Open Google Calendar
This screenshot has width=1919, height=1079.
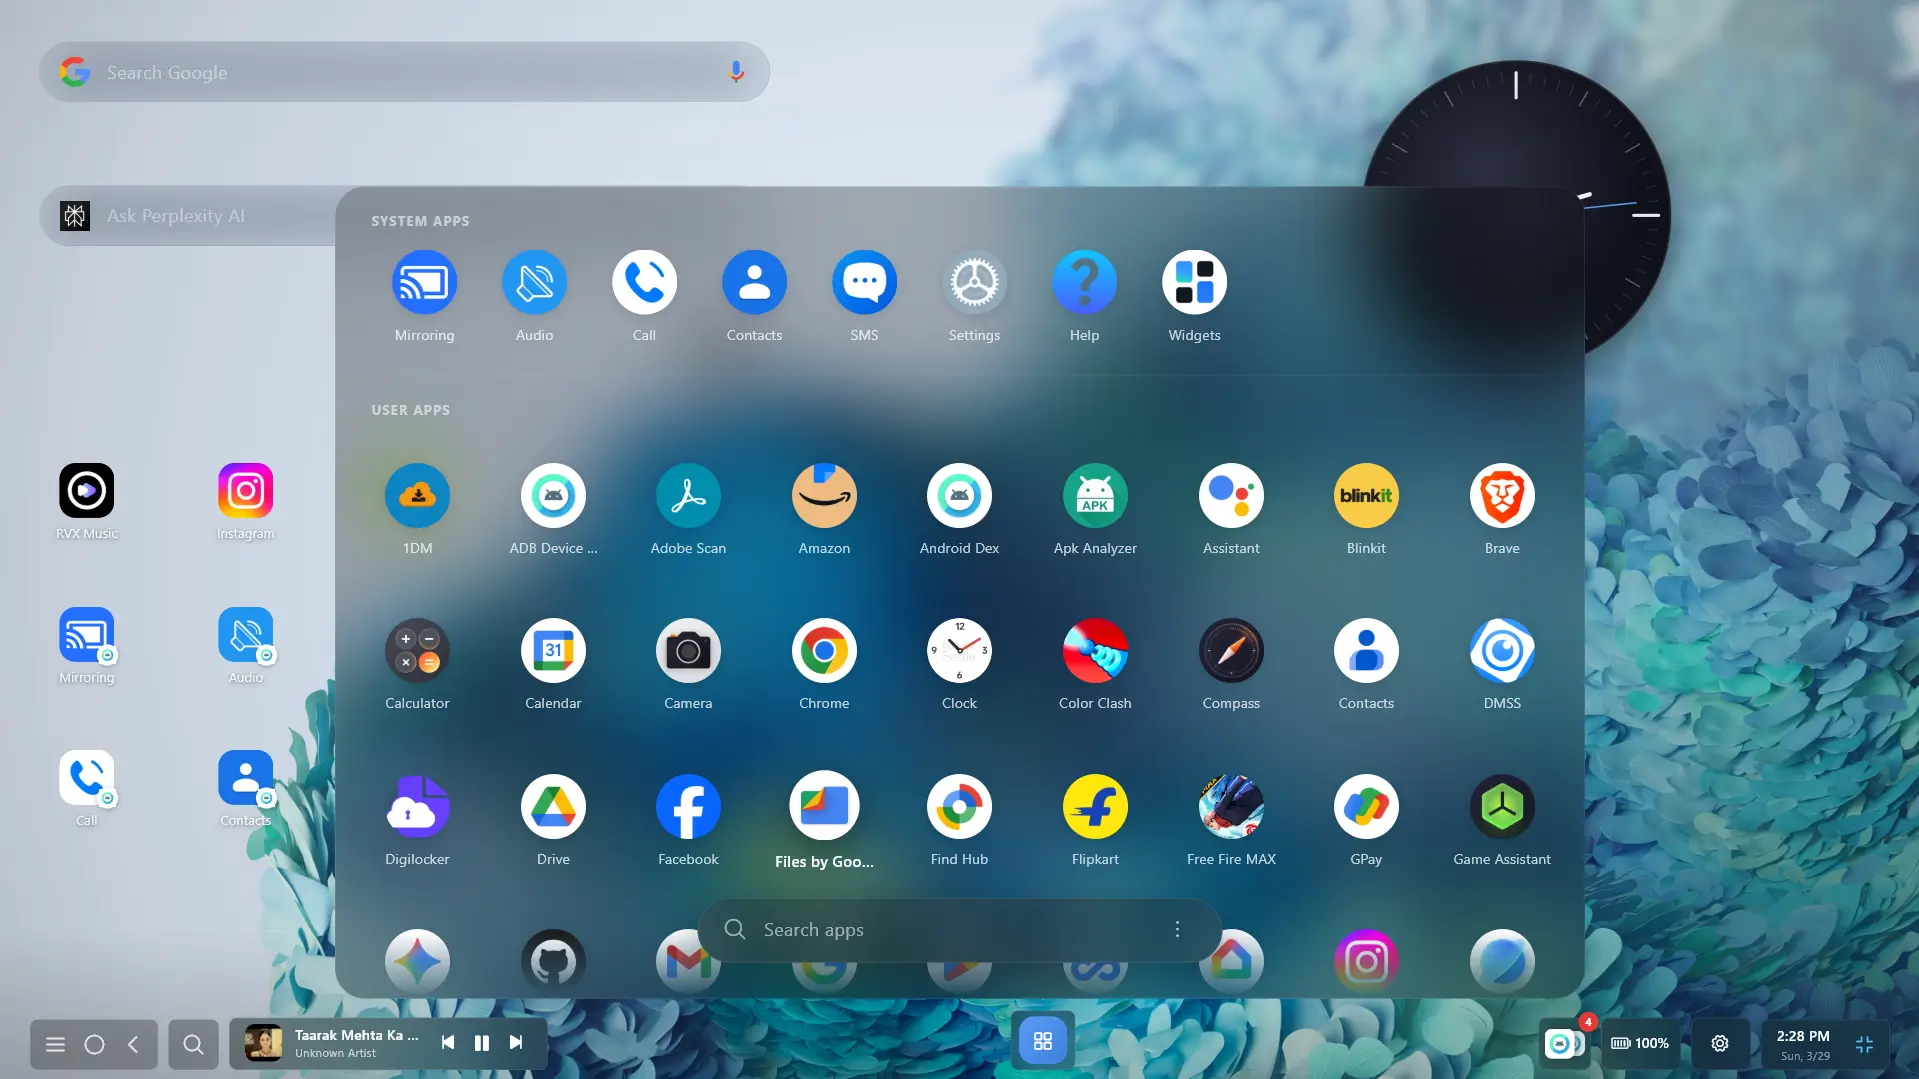coord(553,651)
